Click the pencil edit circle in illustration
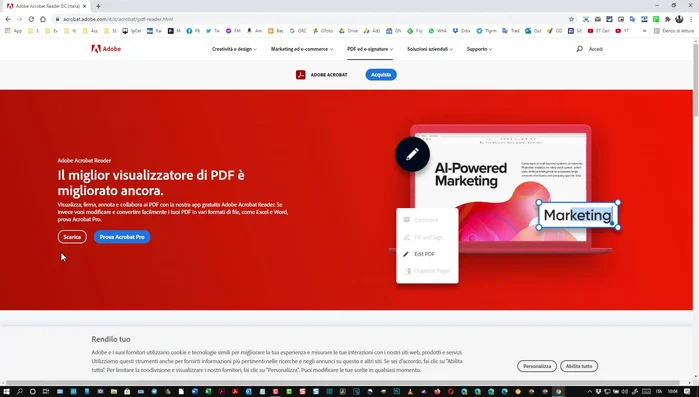The image size is (699, 397). pos(412,154)
